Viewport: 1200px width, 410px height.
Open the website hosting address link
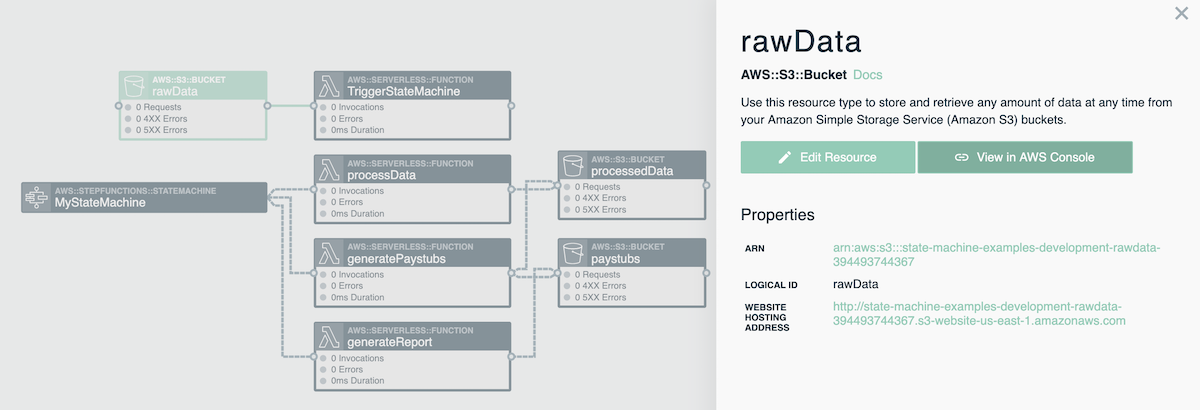tap(980, 313)
